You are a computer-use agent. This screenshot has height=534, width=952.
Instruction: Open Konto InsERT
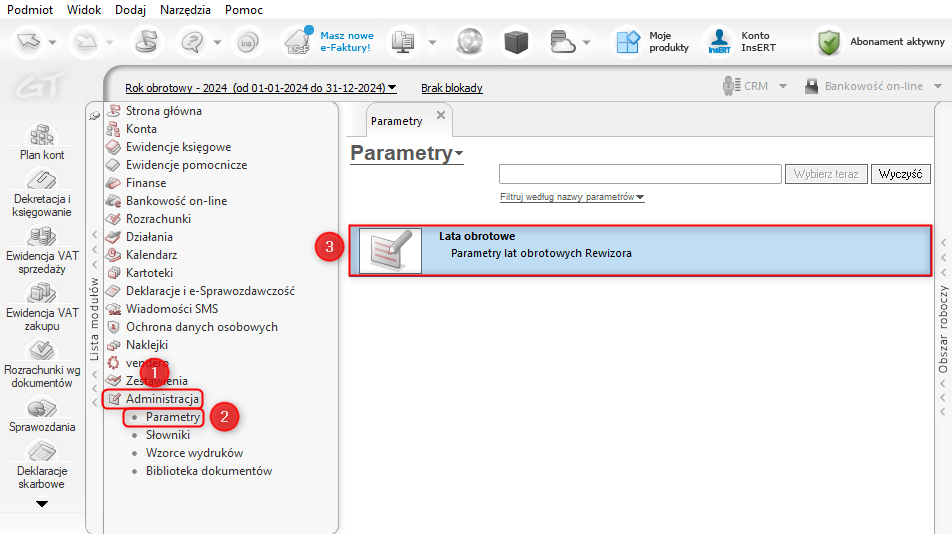pos(742,41)
